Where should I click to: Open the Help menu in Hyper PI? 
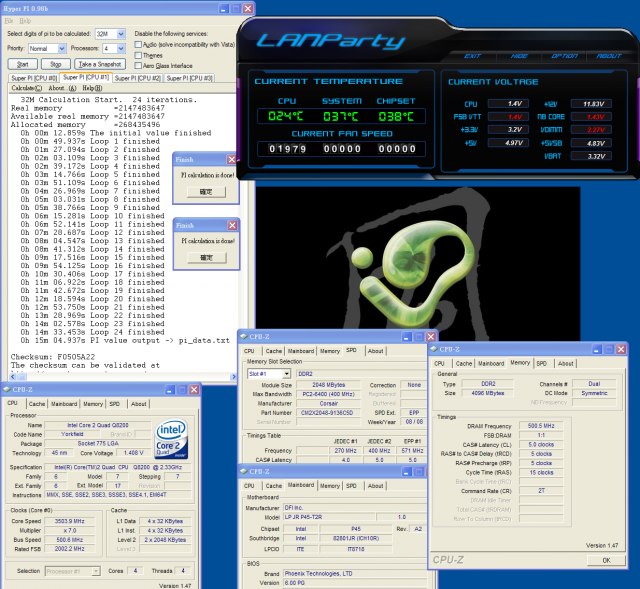tap(25, 21)
